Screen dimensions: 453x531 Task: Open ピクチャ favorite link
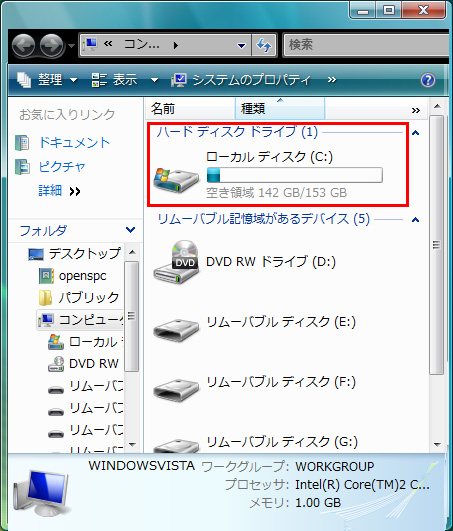(x=62, y=167)
